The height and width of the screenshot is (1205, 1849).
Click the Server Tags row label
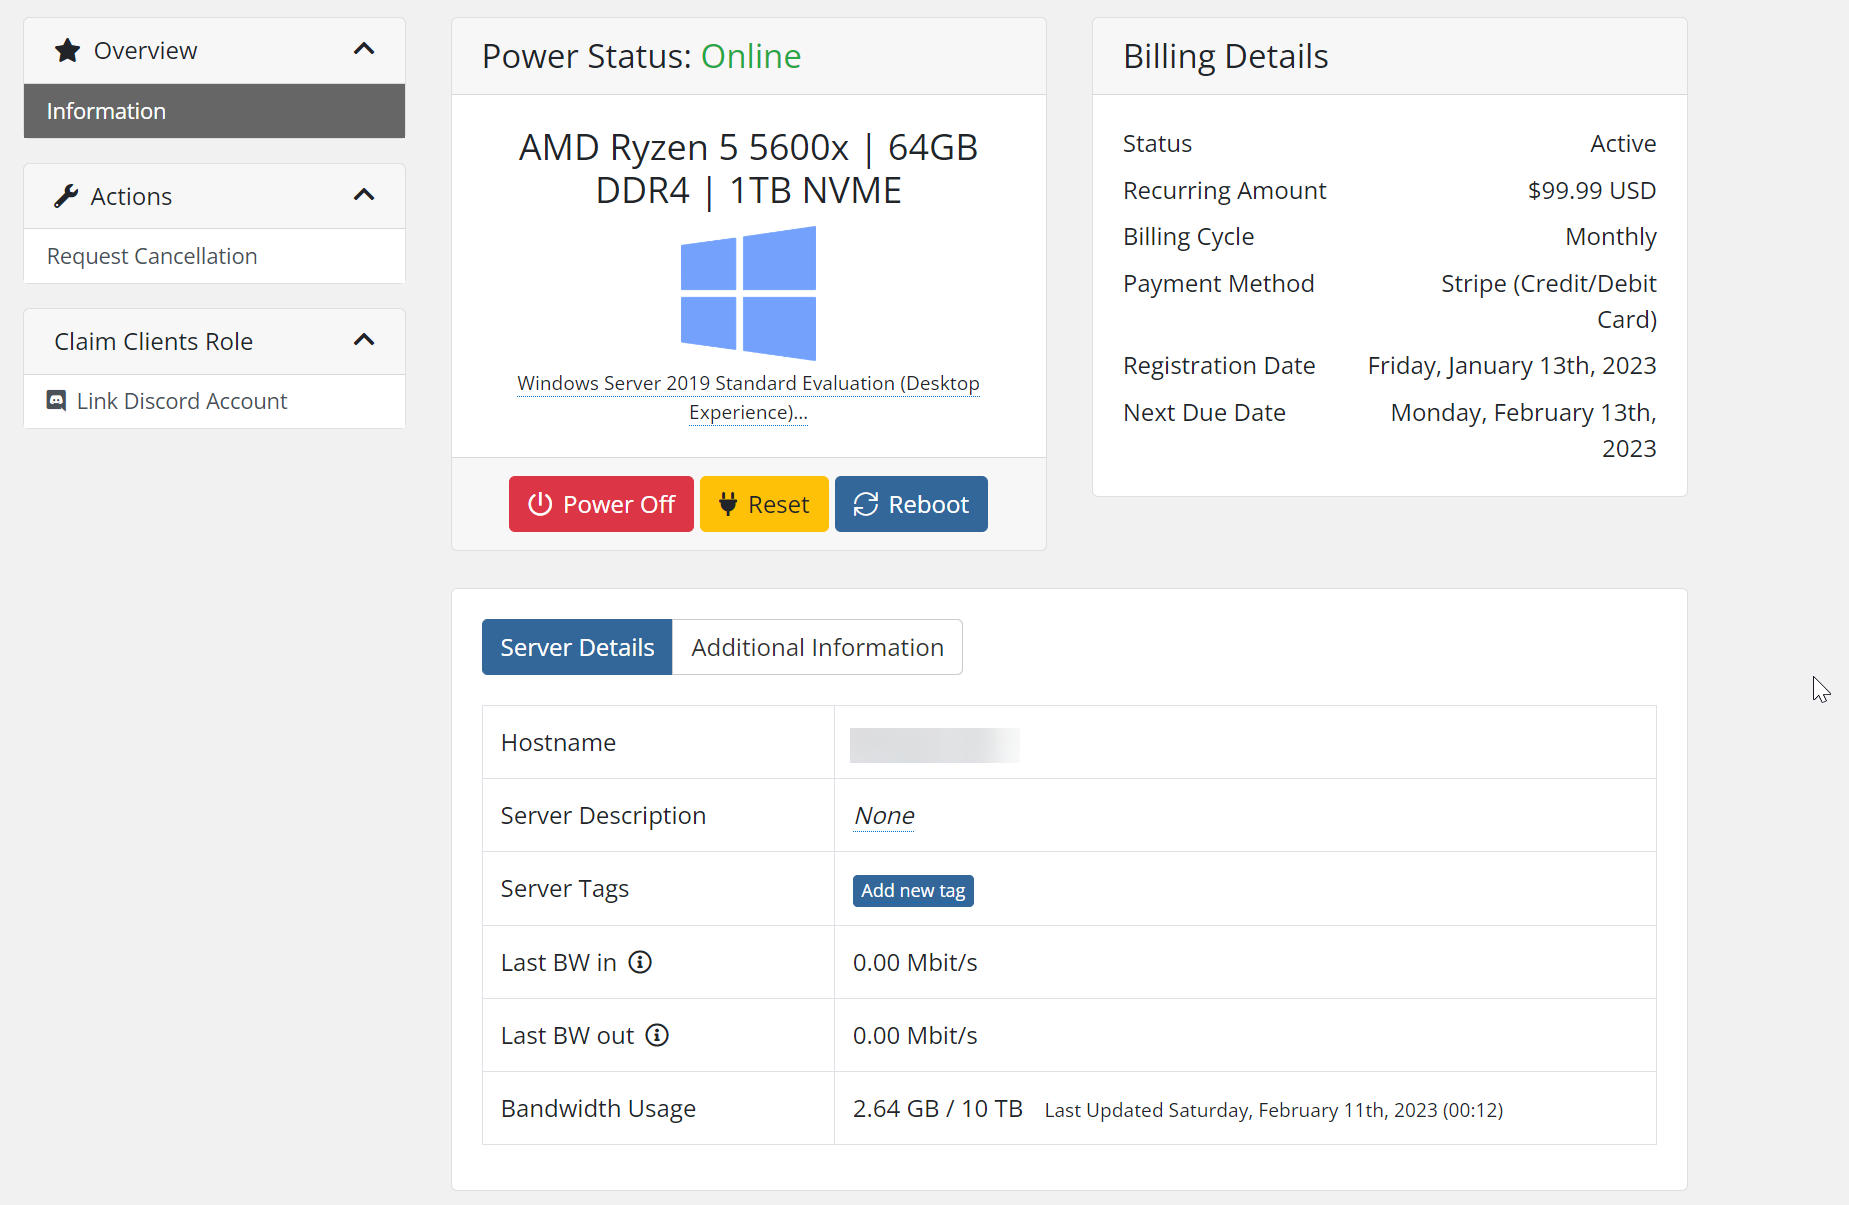coord(564,888)
